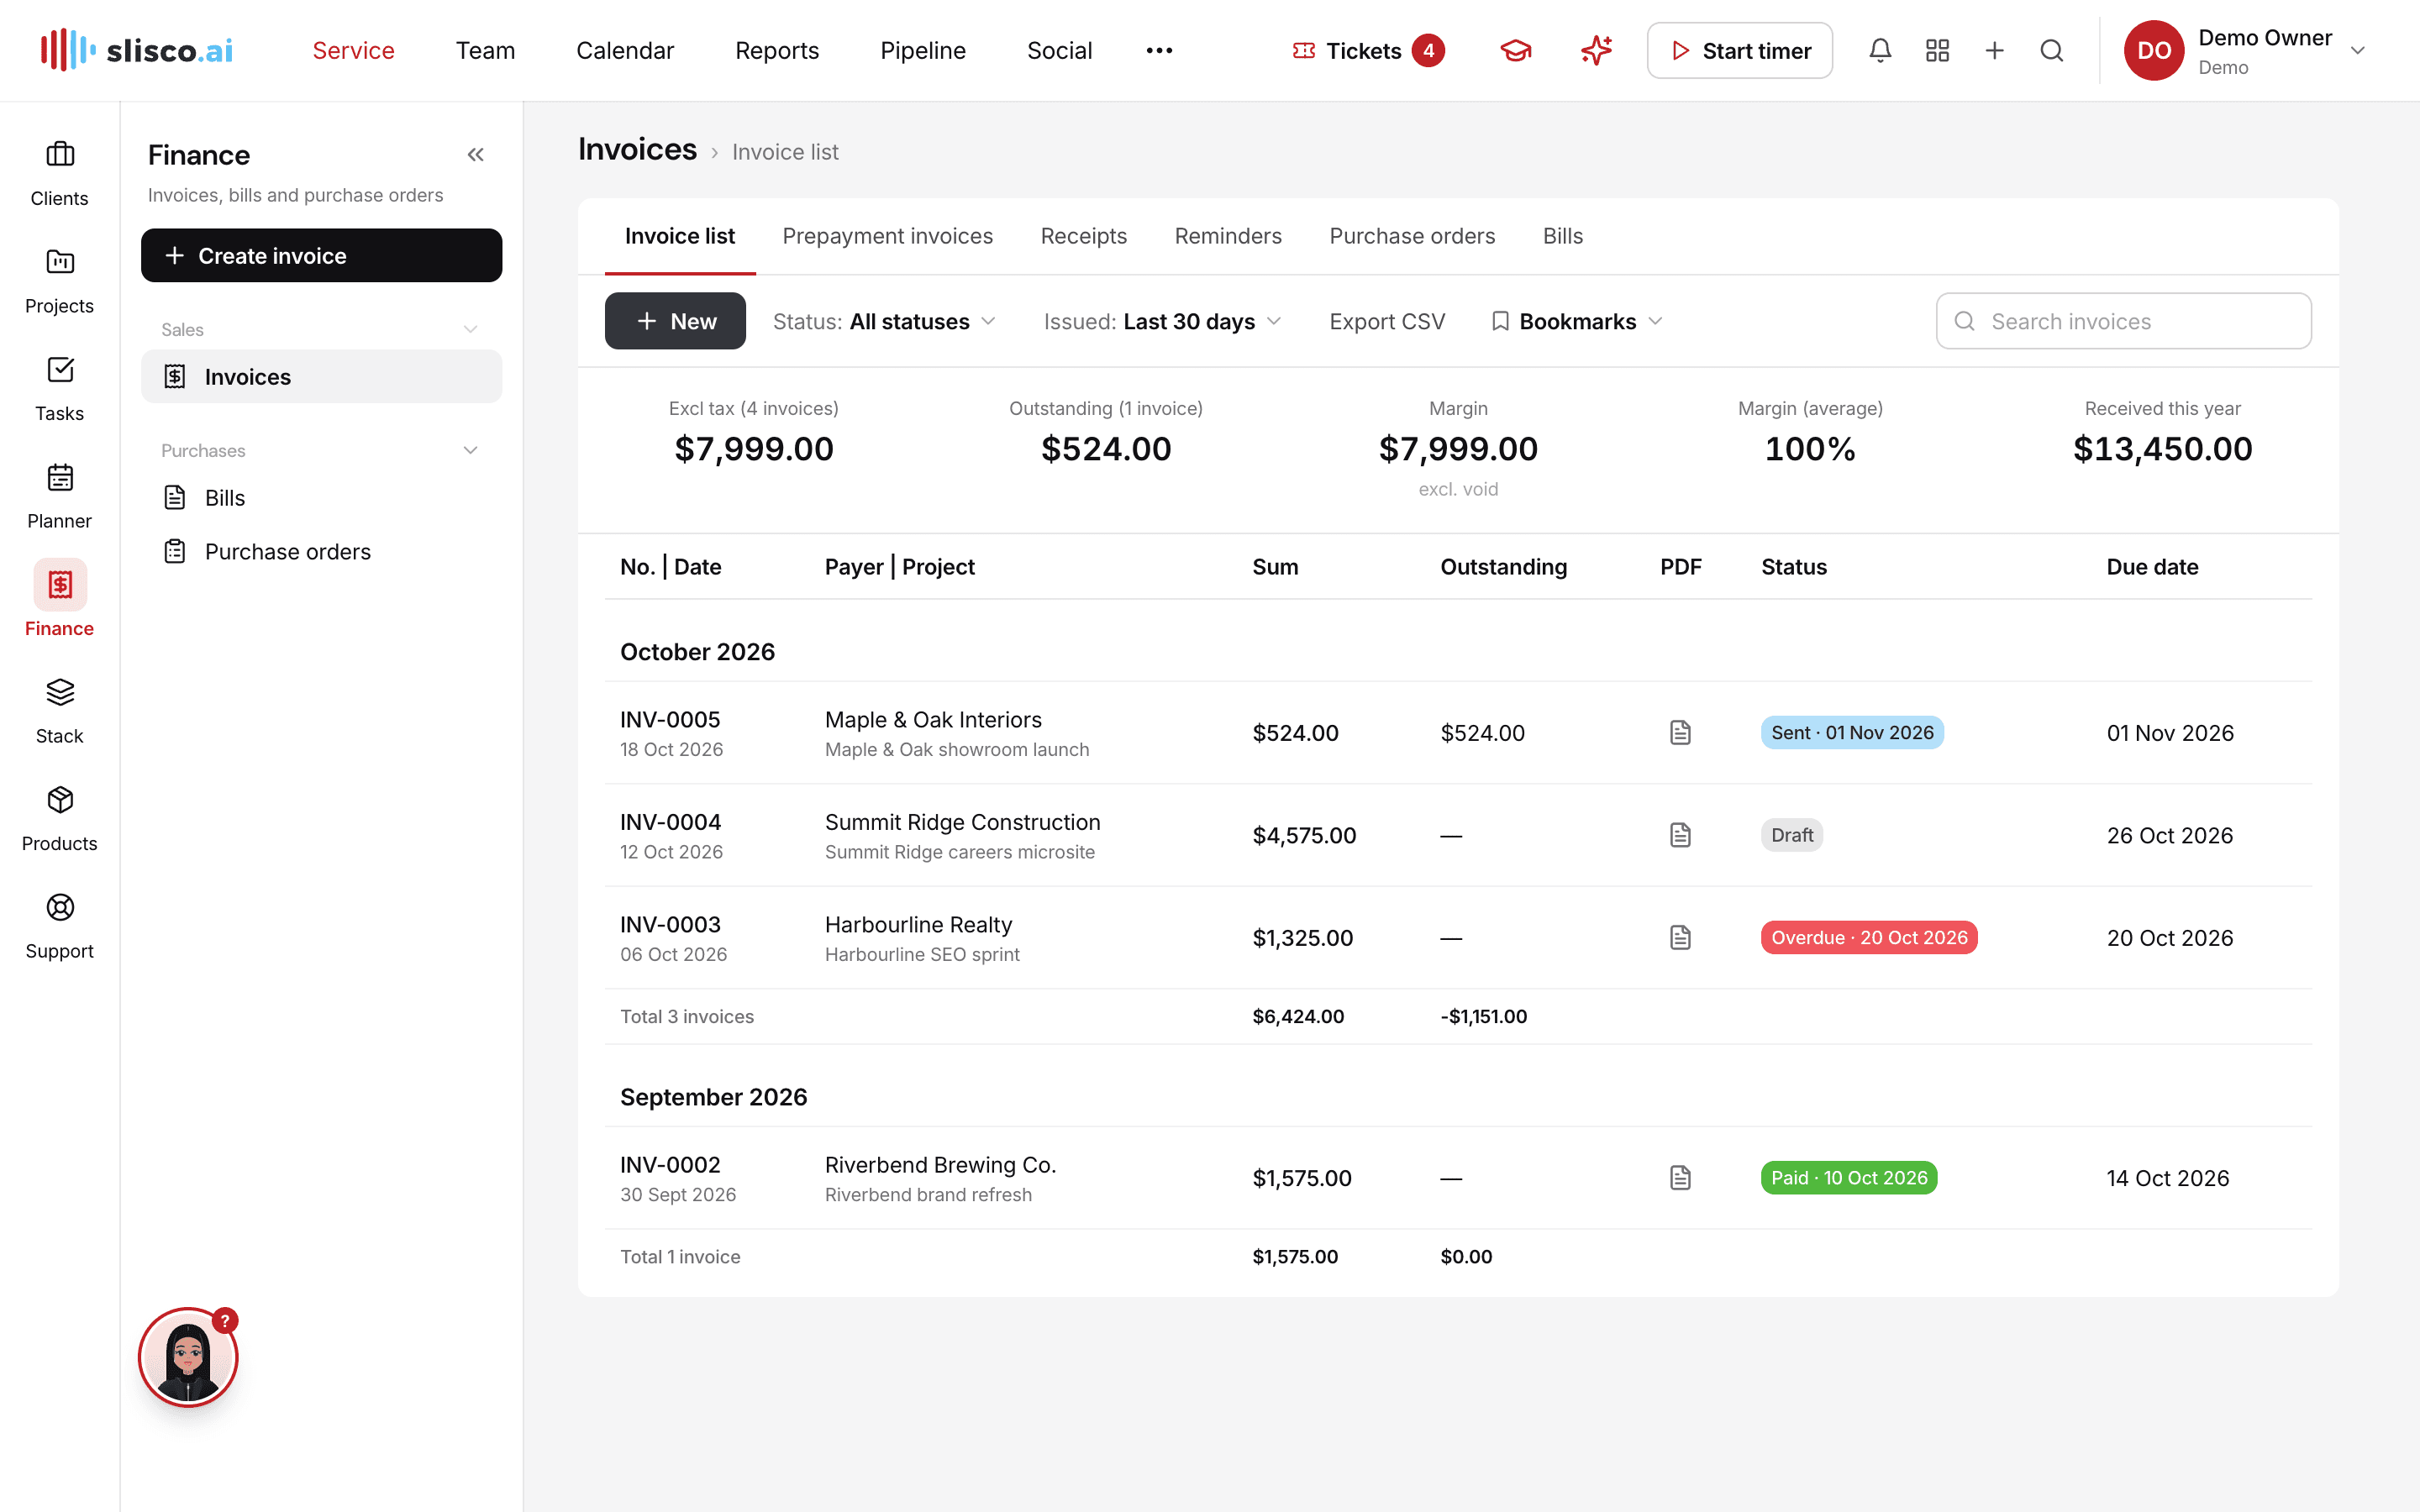
Task: Open Bills in the Finance panel
Action: pyautogui.click(x=321, y=498)
